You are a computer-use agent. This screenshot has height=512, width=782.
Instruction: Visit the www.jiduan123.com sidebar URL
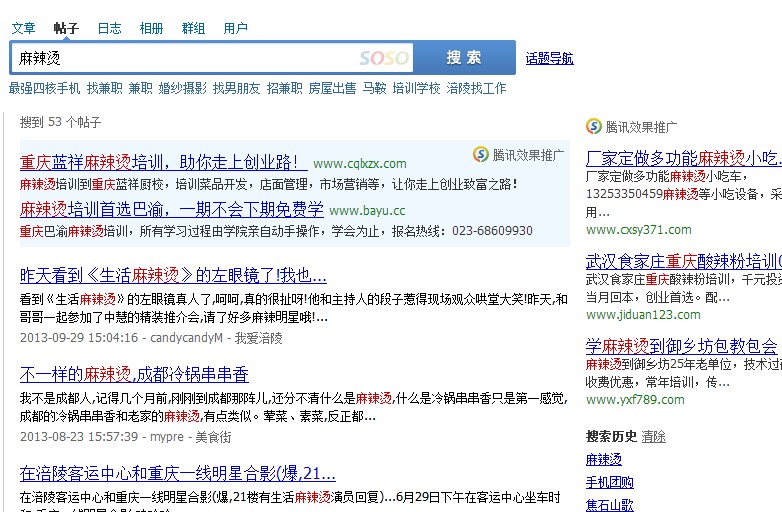point(643,315)
